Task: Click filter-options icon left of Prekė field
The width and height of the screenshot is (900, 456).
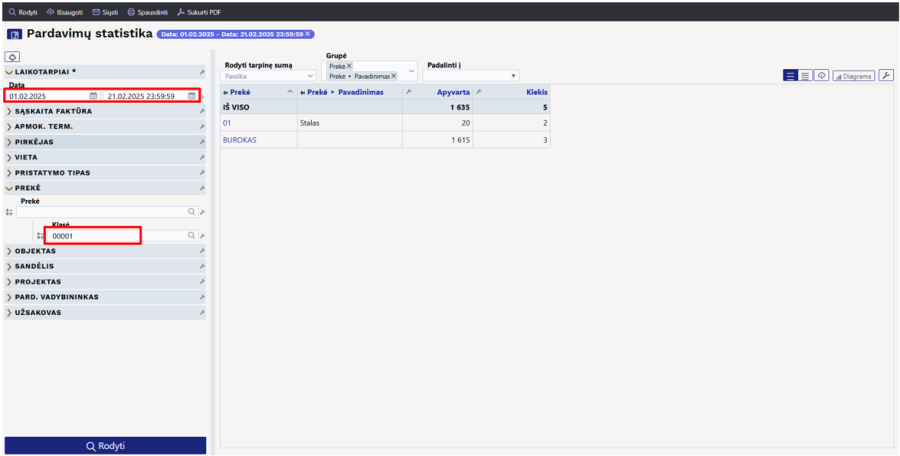Action: pos(9,212)
